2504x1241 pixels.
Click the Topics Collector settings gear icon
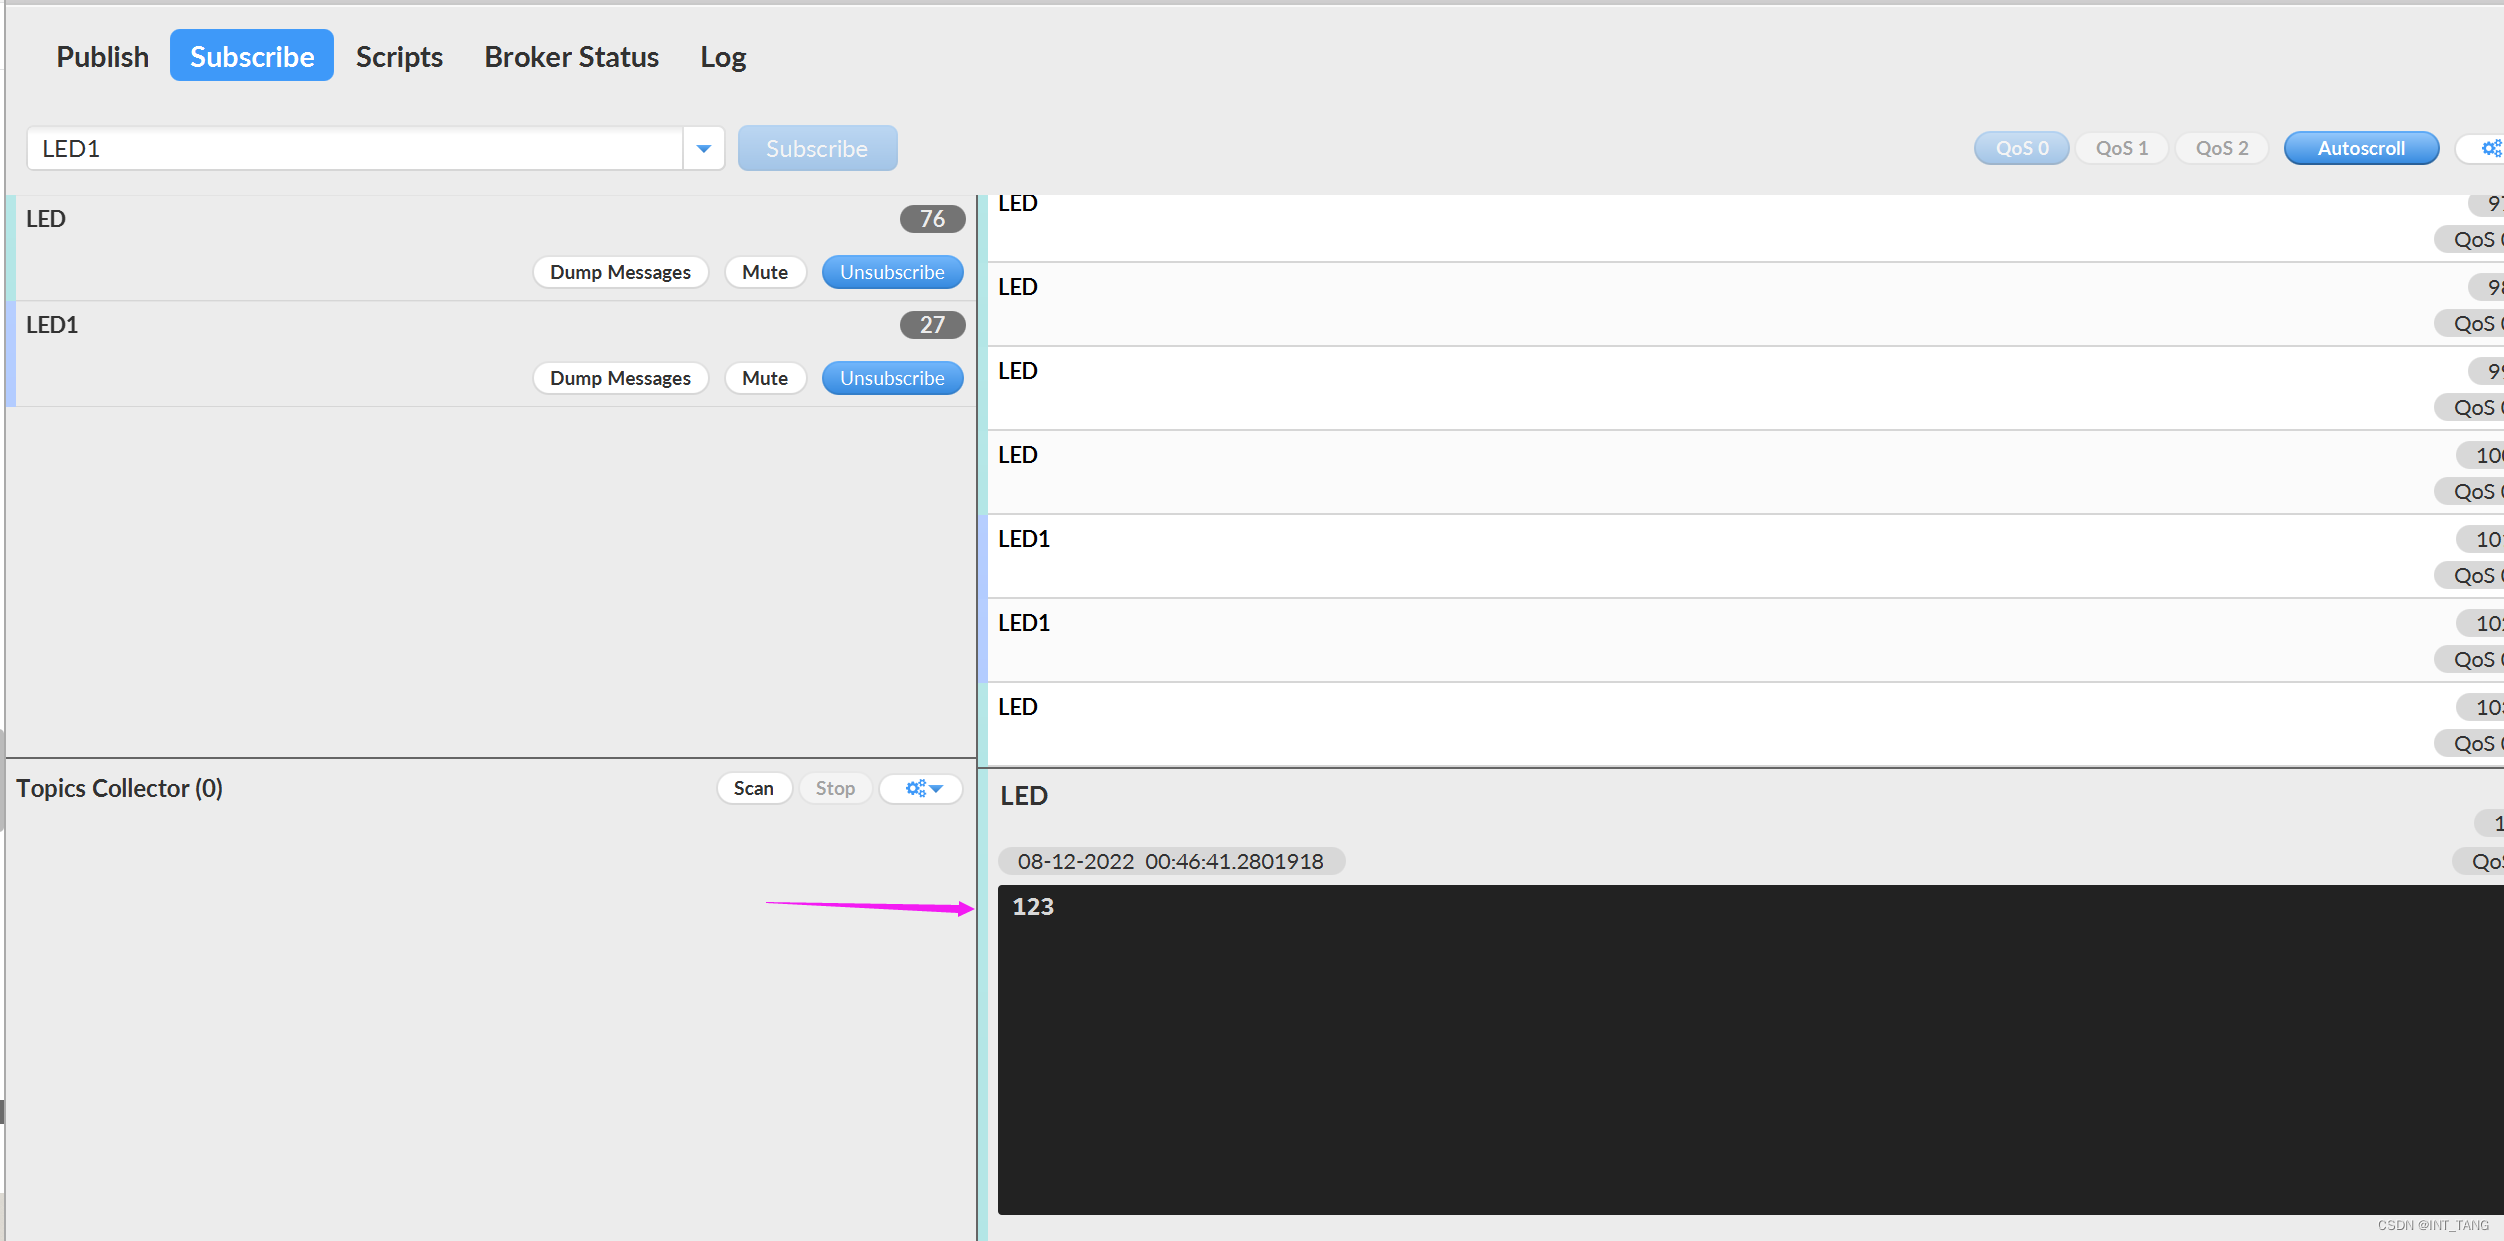[x=921, y=787]
